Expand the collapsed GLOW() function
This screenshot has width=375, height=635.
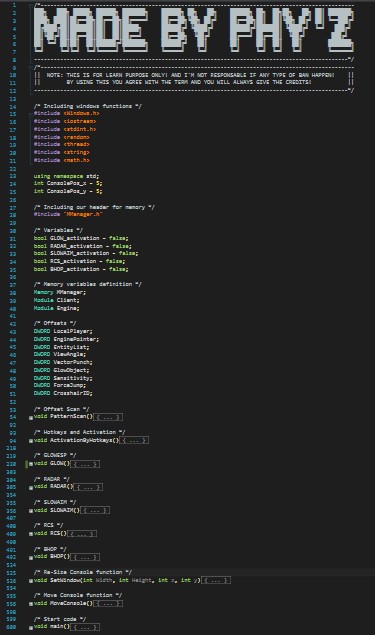point(31,464)
